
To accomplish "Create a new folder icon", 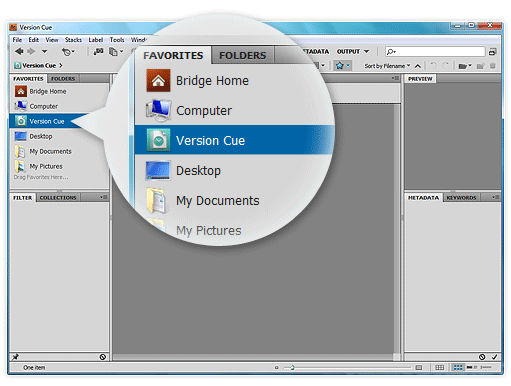I will (x=480, y=66).
